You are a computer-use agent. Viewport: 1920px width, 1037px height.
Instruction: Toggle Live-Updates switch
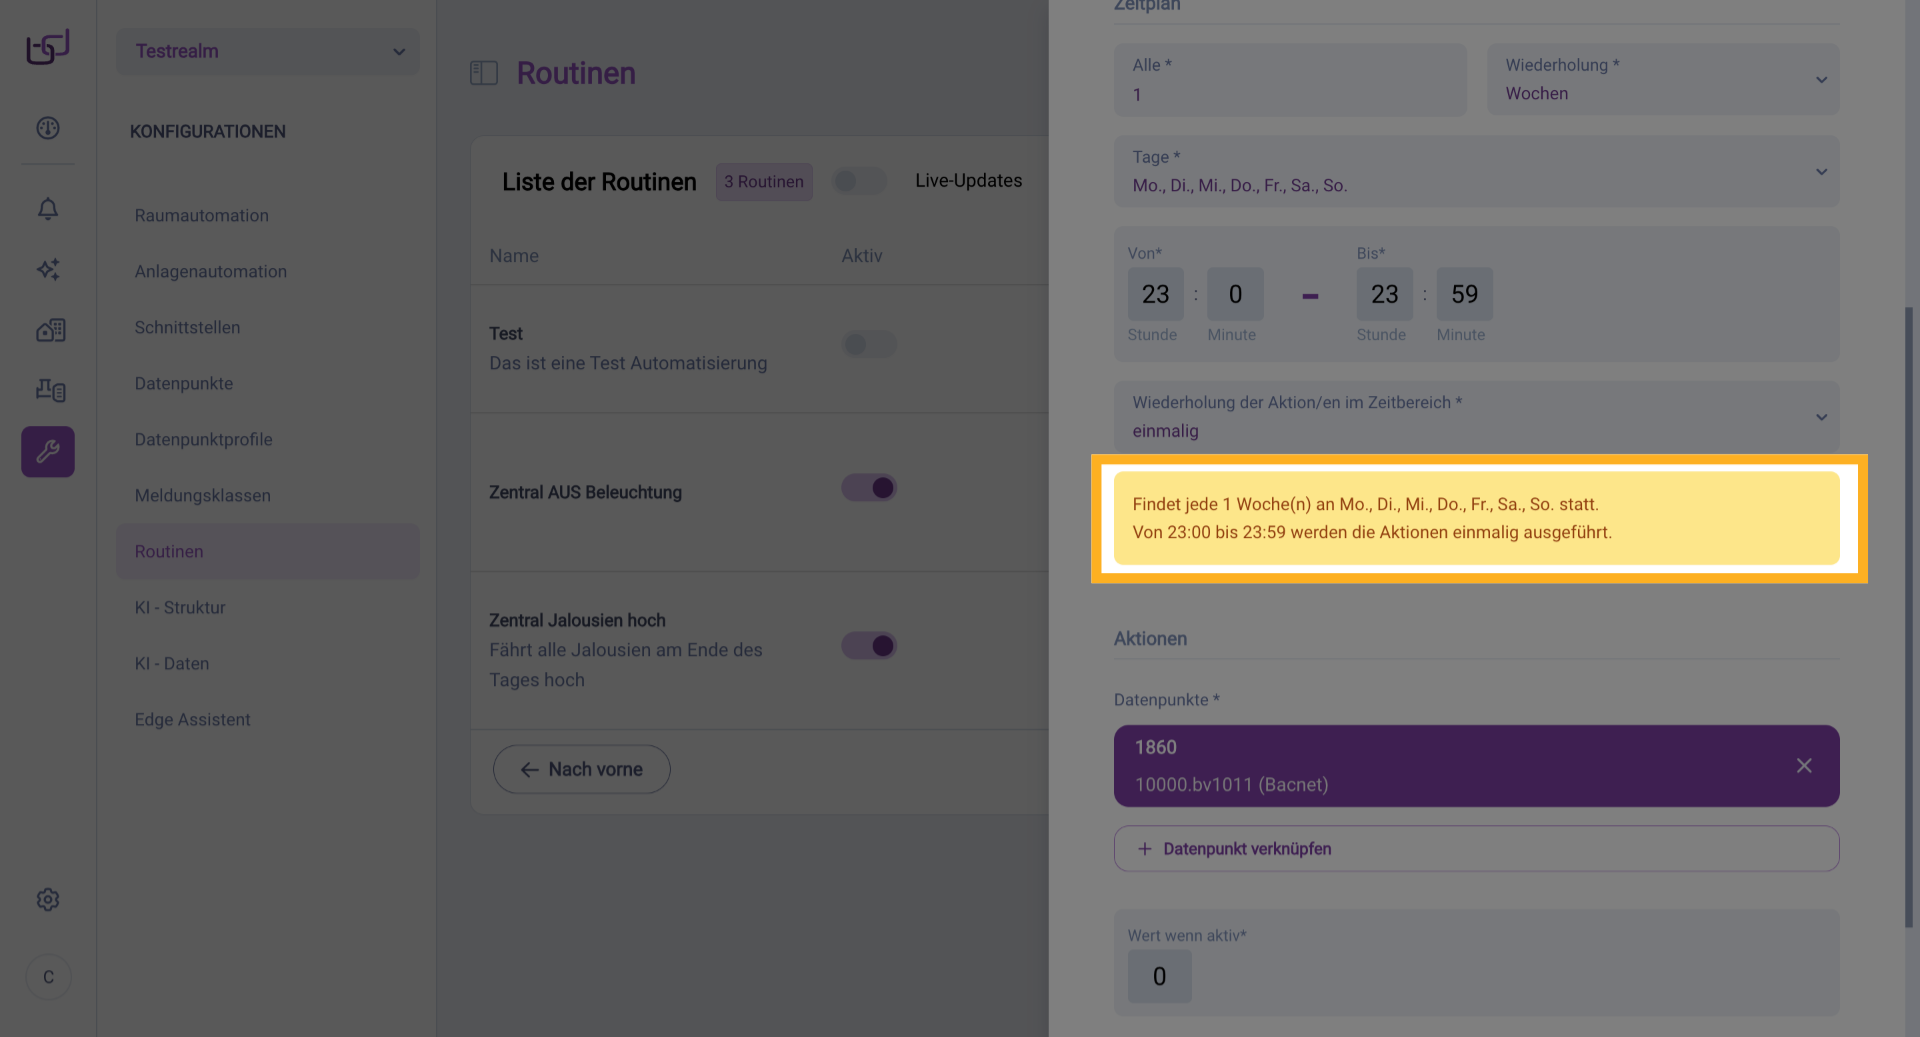coord(859,181)
